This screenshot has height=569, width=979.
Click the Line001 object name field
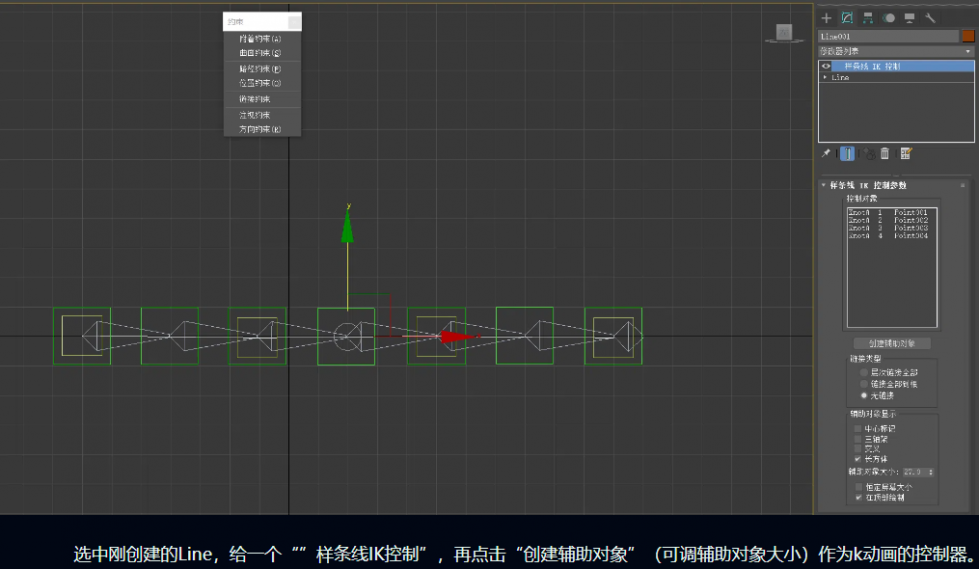(x=888, y=36)
